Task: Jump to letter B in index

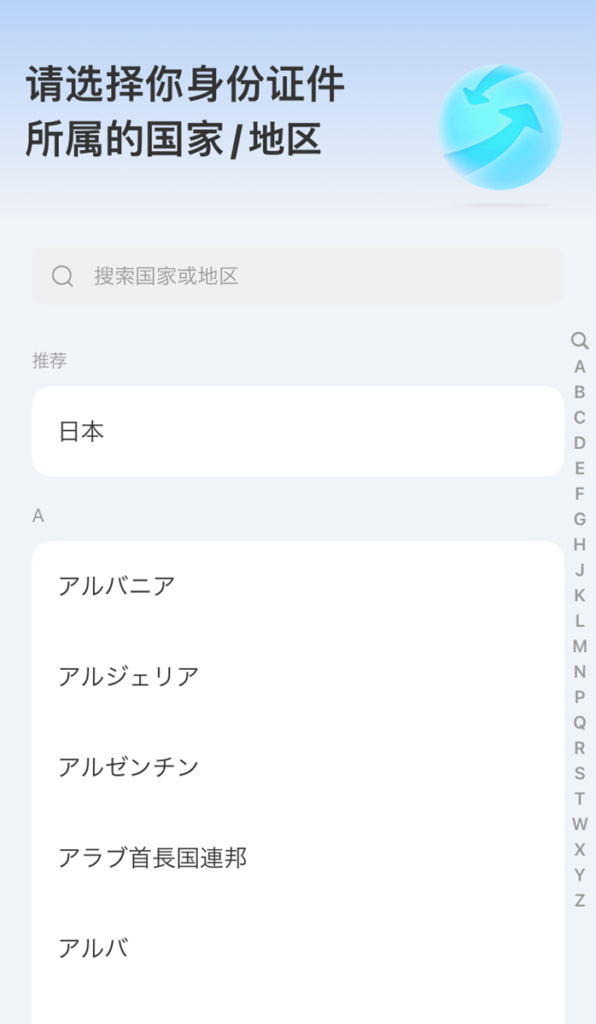Action: pyautogui.click(x=580, y=392)
